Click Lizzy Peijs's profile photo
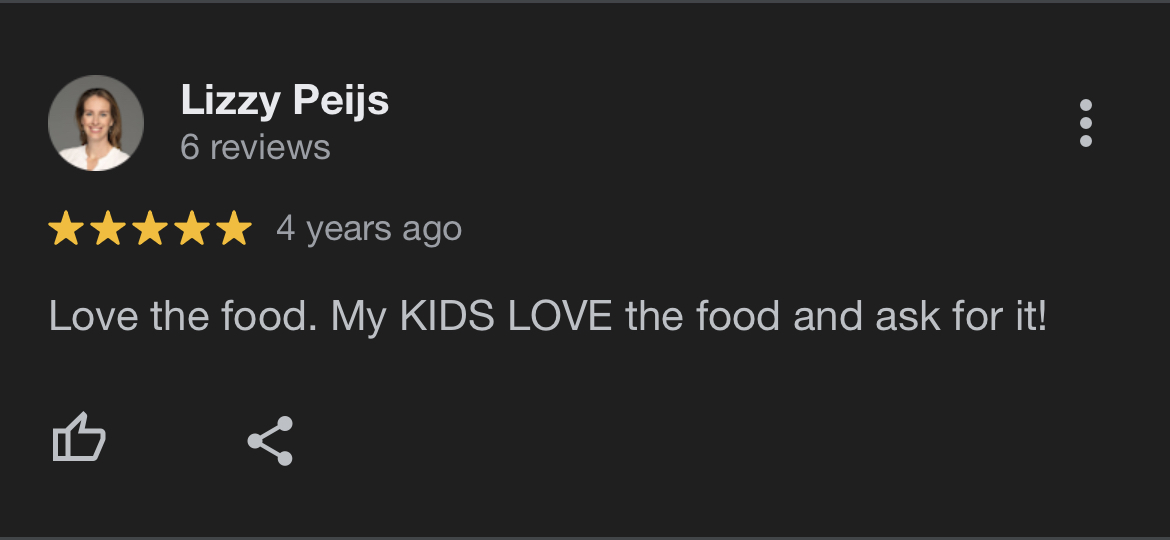Image resolution: width=1170 pixels, height=540 pixels. point(96,123)
